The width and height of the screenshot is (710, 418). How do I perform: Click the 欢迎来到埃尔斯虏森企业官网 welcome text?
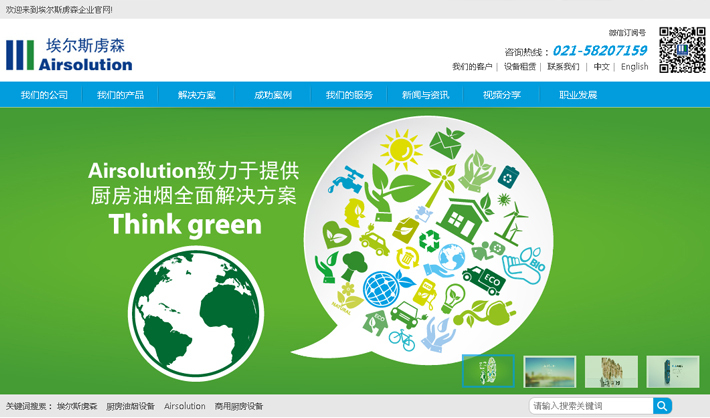click(x=59, y=10)
